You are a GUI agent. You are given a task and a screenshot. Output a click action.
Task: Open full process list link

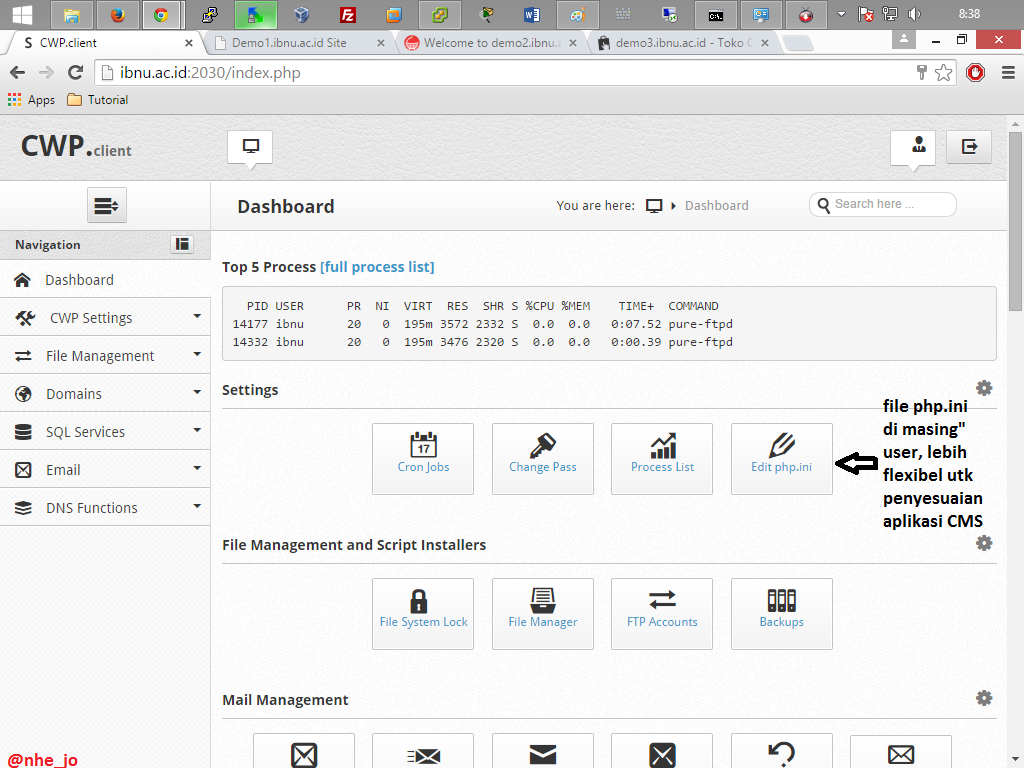point(377,267)
